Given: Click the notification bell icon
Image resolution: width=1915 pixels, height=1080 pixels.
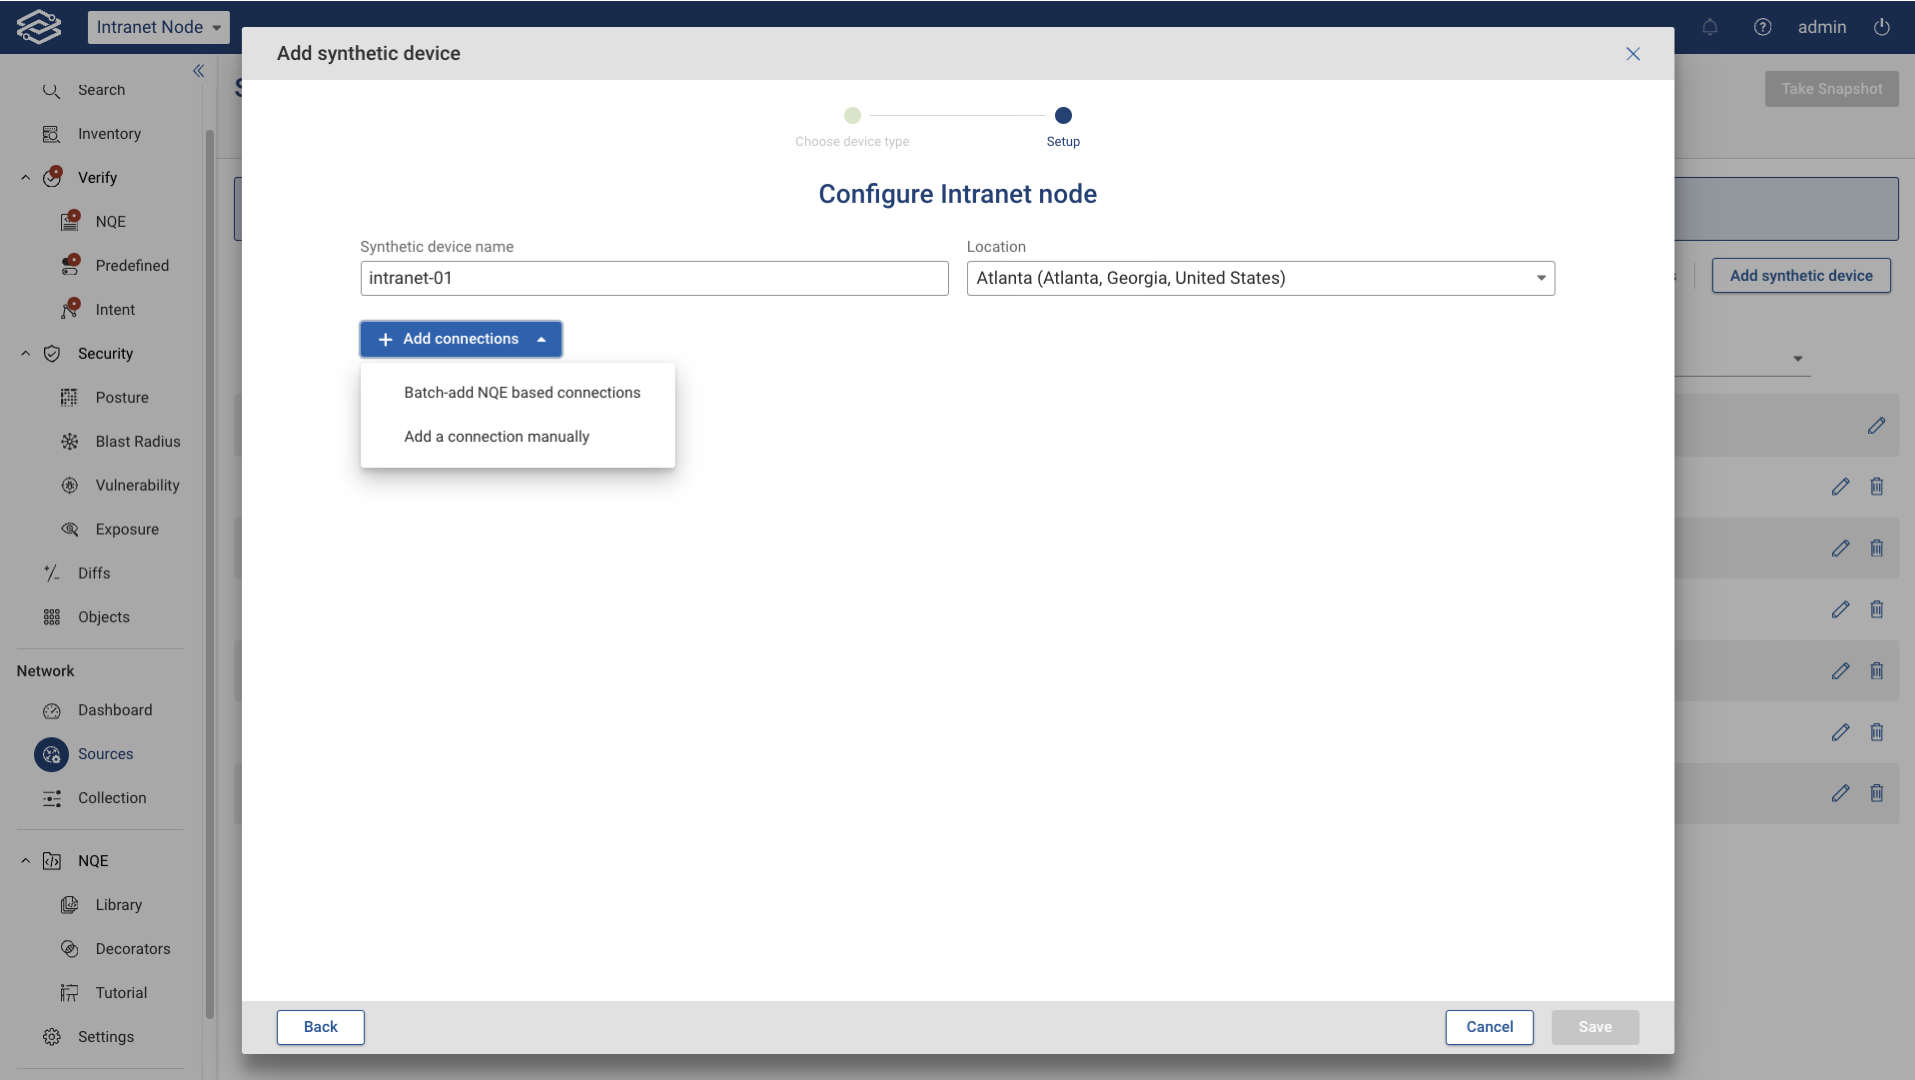Looking at the screenshot, I should (1710, 27).
